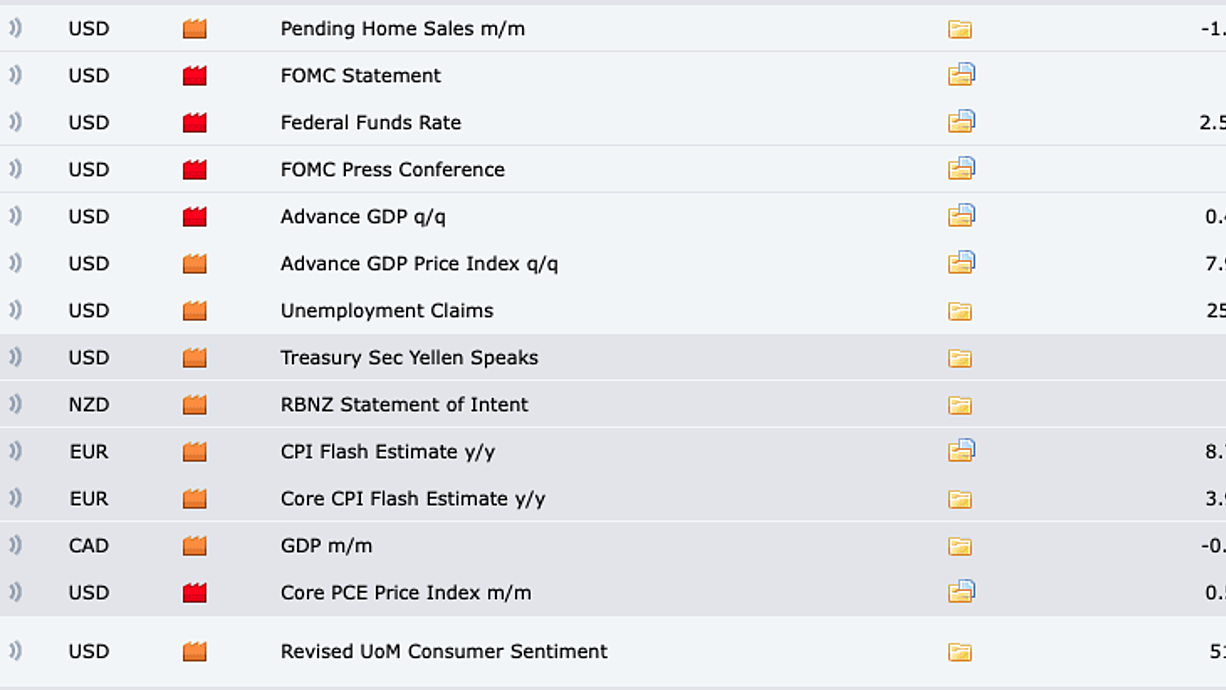Open detail folder for Core PCE Price Index

[961, 592]
